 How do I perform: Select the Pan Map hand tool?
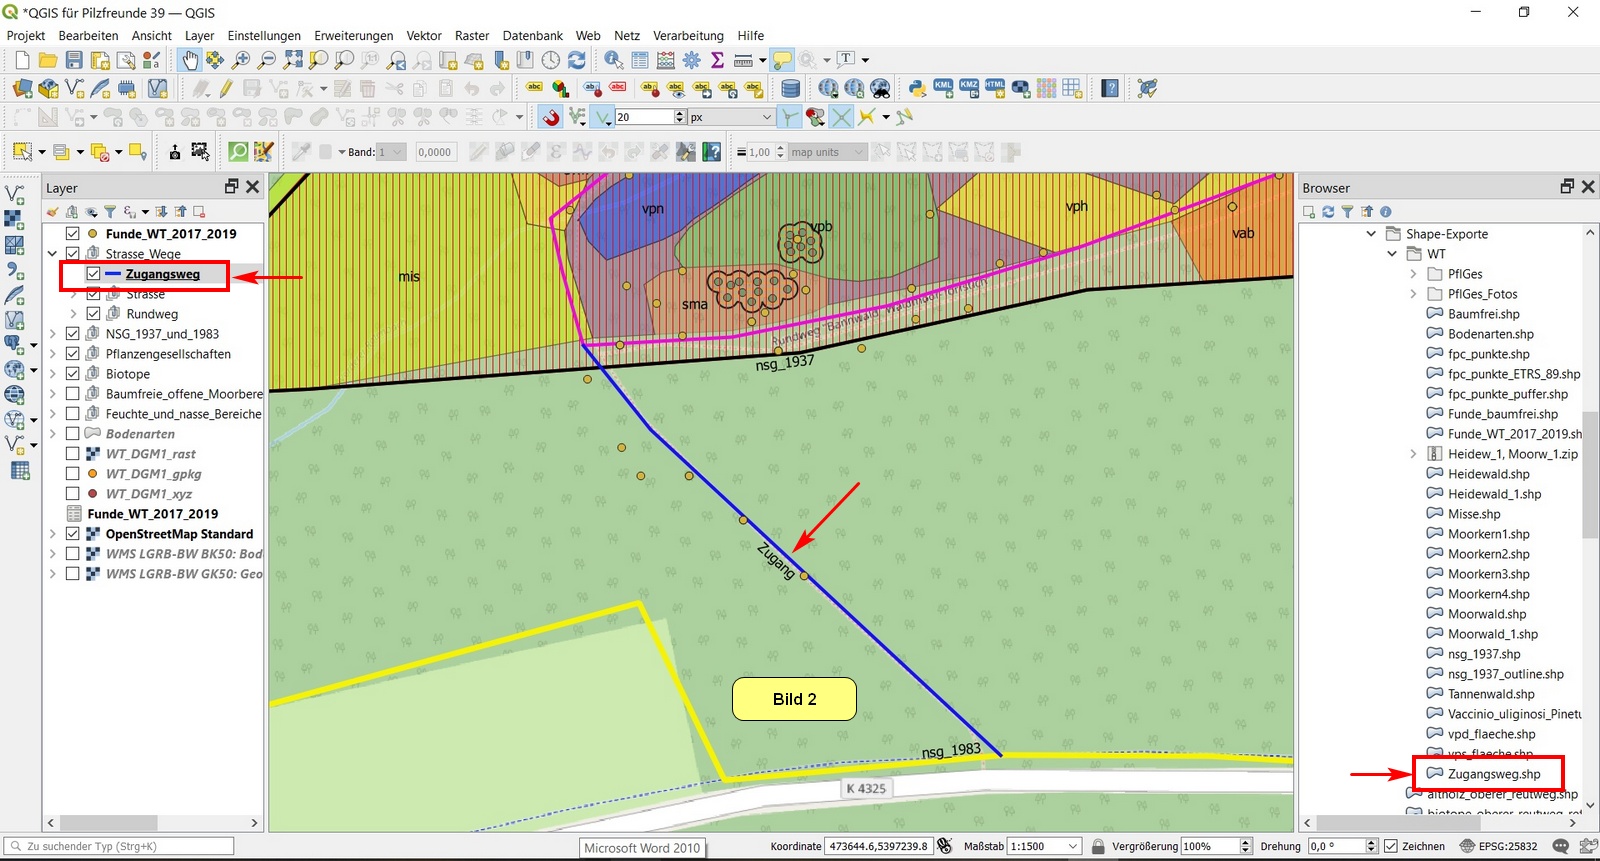(190, 60)
